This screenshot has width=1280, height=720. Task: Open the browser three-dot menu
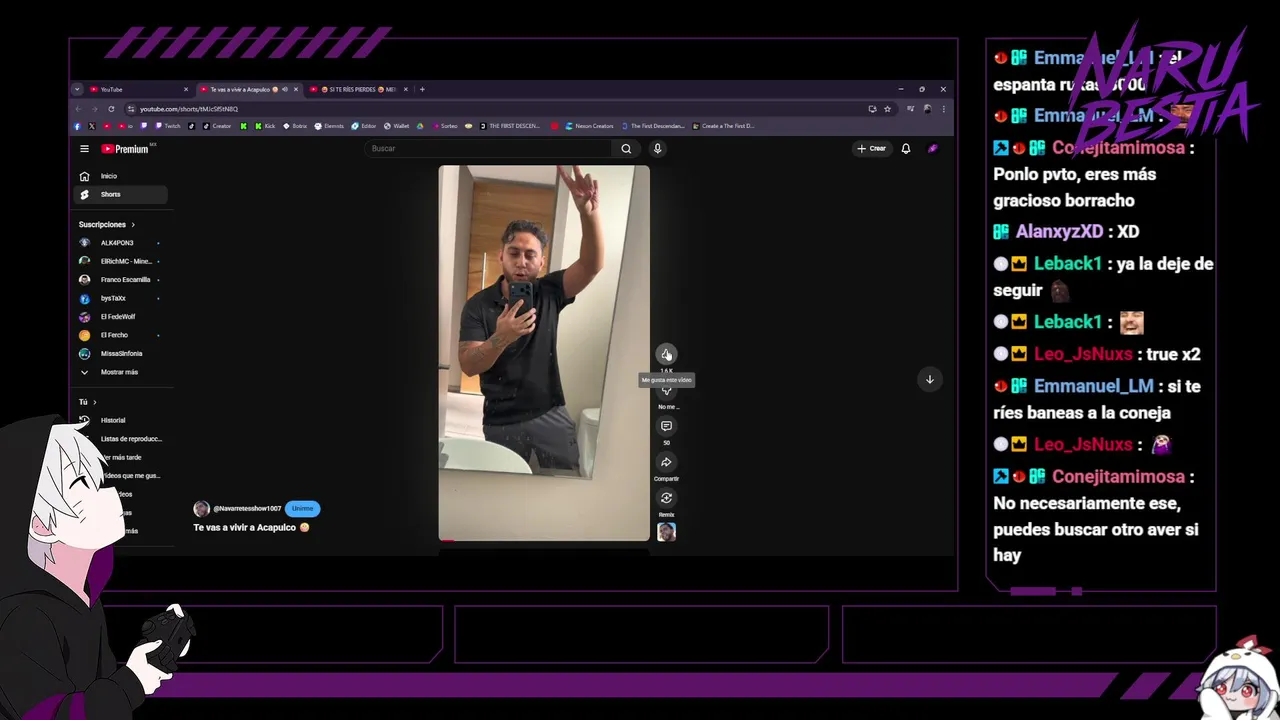[943, 109]
